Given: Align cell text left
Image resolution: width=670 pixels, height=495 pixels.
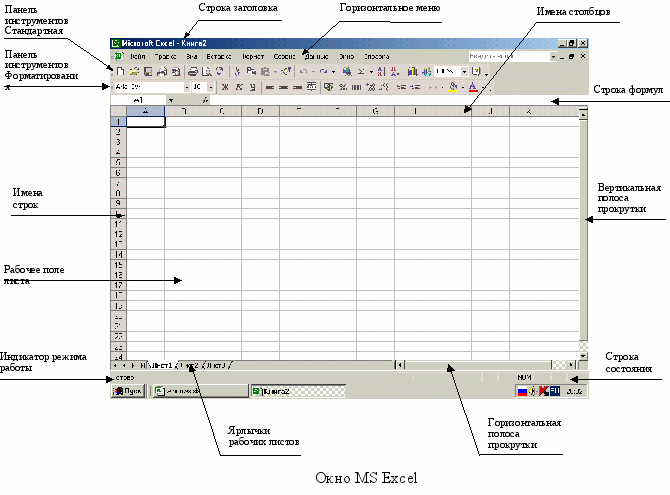Looking at the screenshot, I should (x=270, y=87).
